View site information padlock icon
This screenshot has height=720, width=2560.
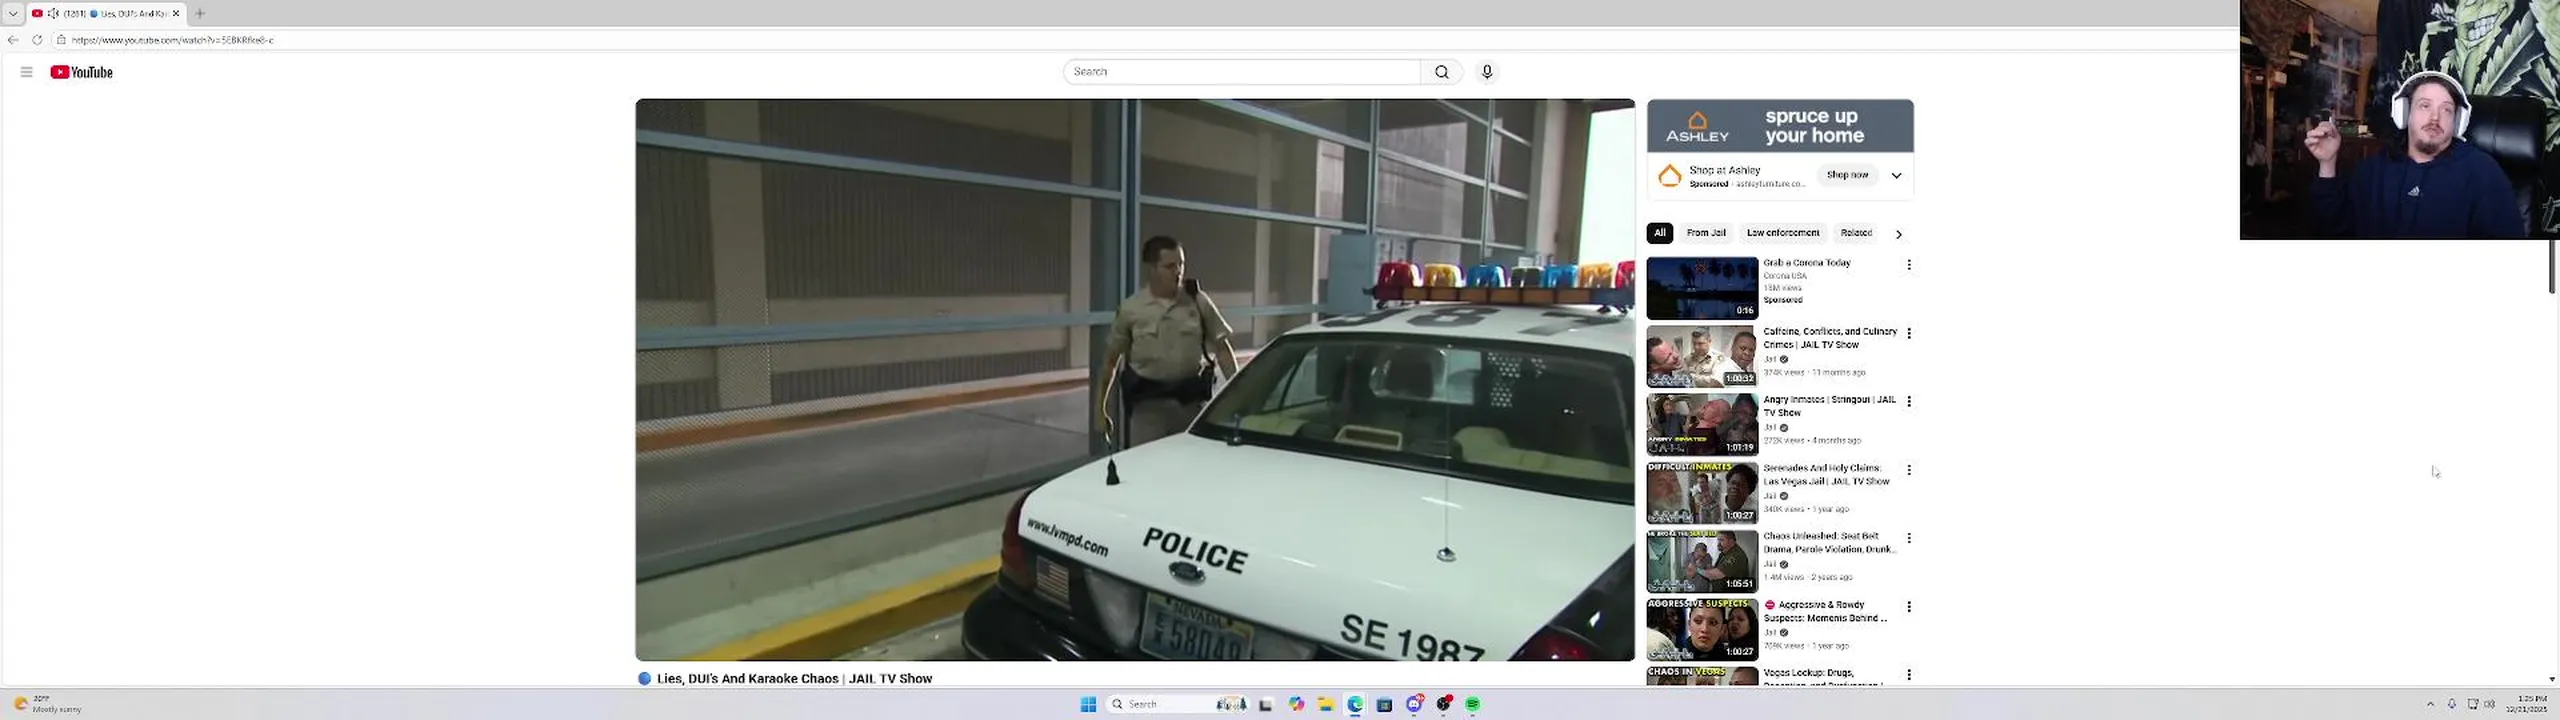pos(61,40)
